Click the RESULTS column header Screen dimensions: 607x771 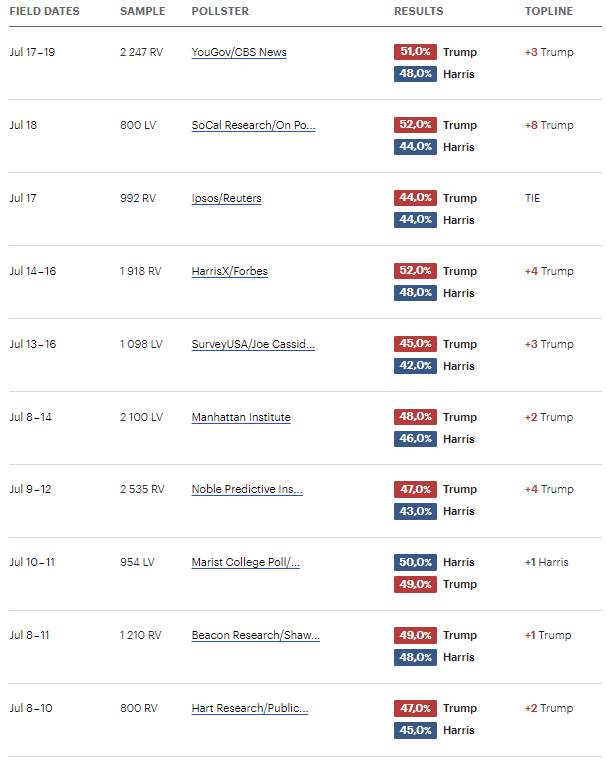tap(418, 11)
